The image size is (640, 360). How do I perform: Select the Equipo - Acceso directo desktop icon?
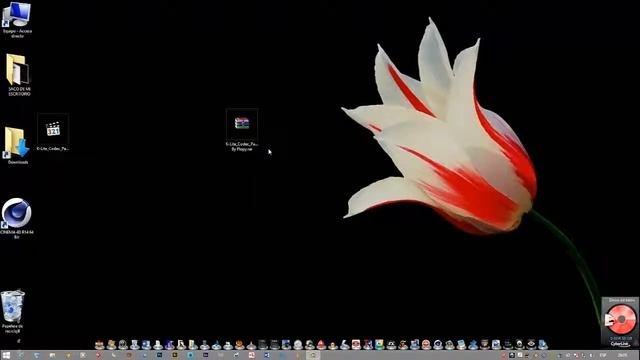[x=17, y=19]
